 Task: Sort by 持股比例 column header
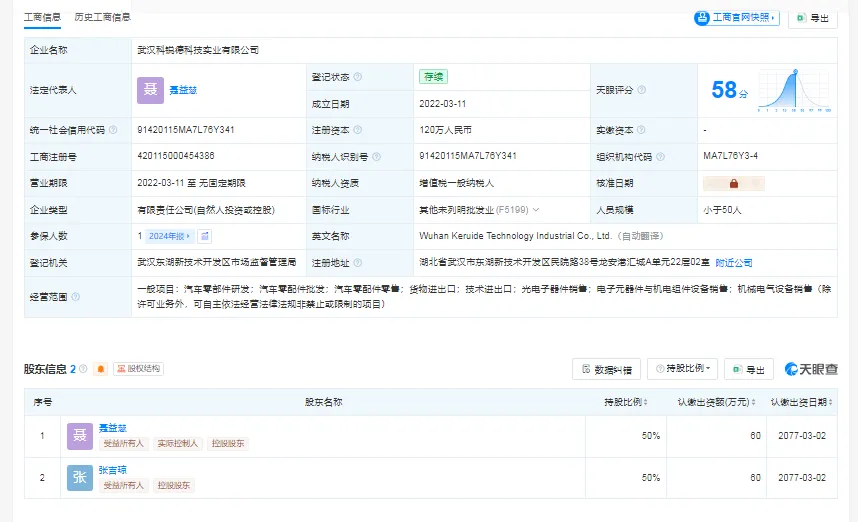(625, 402)
